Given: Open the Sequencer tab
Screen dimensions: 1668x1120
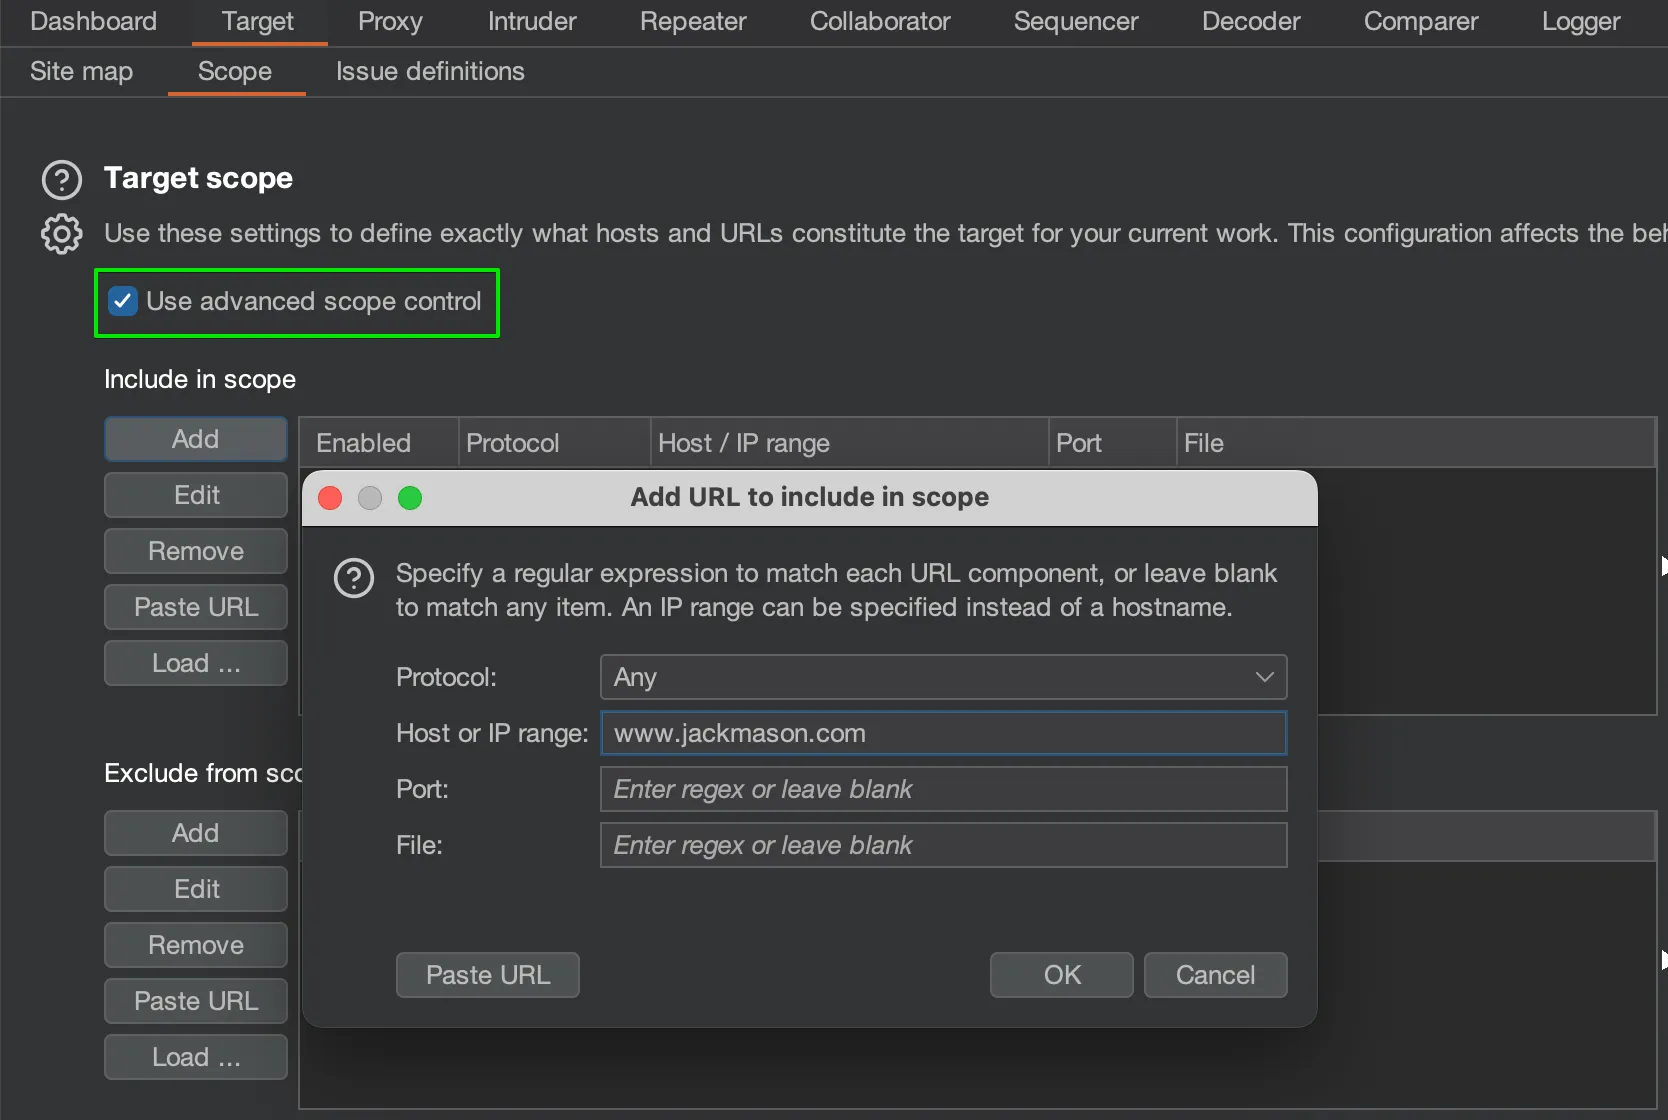Looking at the screenshot, I should coord(1076,21).
